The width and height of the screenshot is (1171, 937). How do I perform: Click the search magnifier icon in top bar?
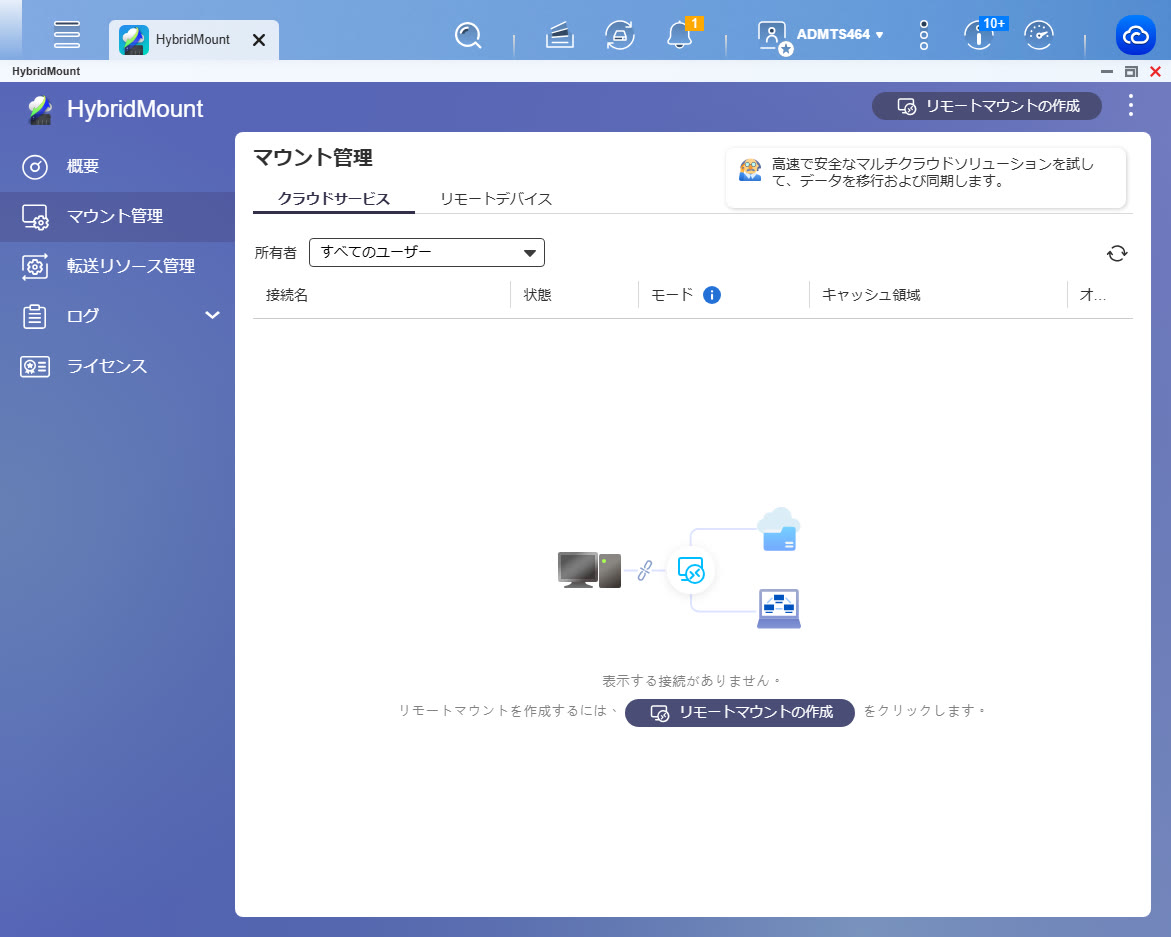pyautogui.click(x=467, y=36)
